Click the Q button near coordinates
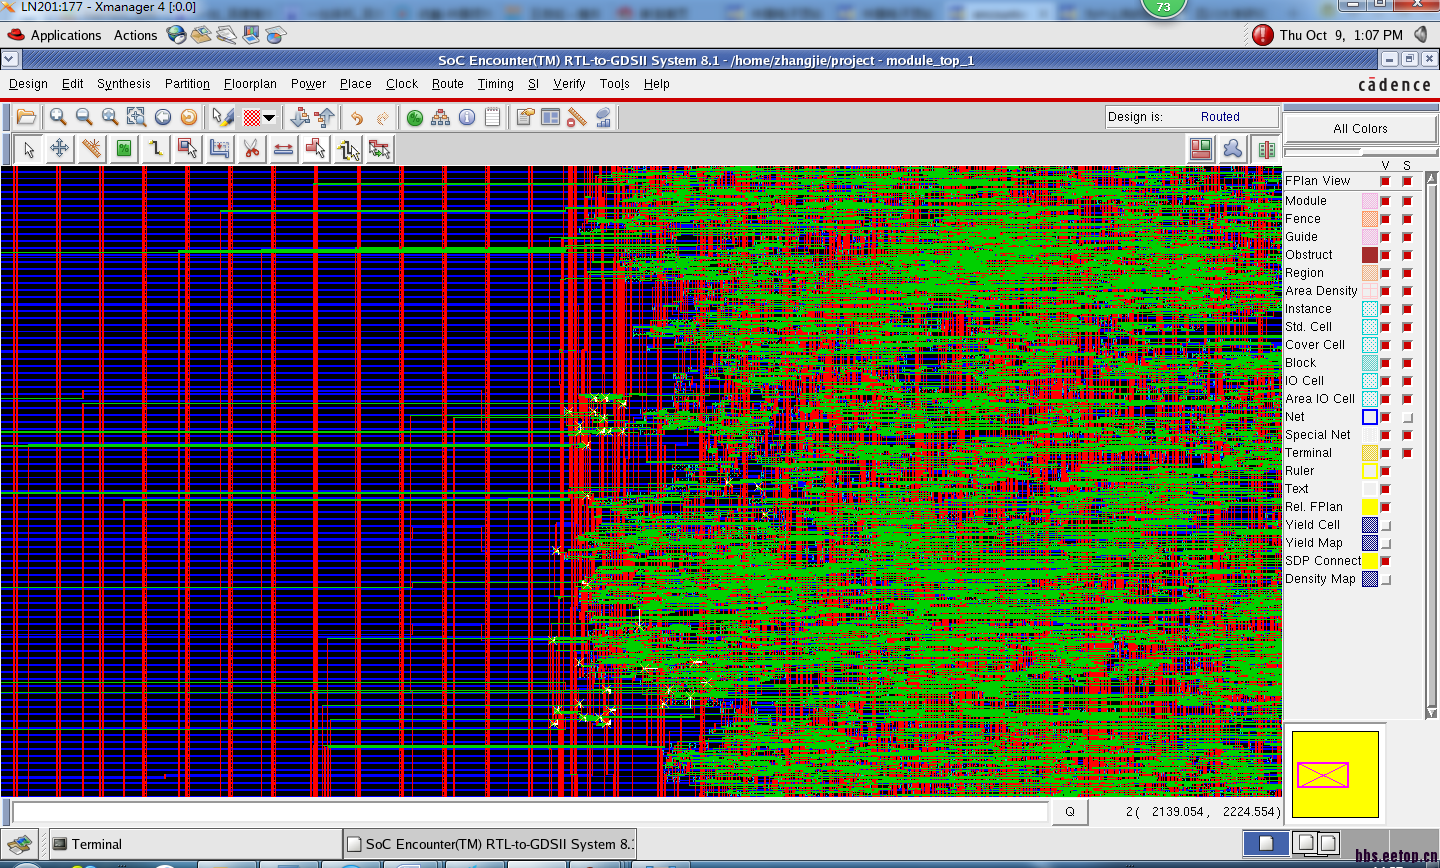 coord(1070,811)
